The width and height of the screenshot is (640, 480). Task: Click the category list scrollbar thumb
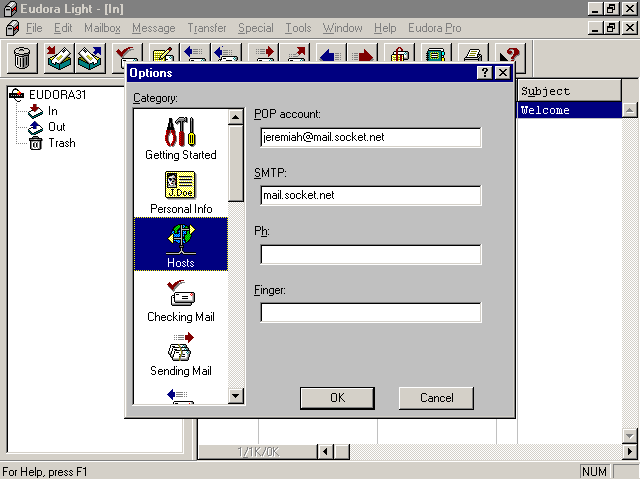coord(236,163)
